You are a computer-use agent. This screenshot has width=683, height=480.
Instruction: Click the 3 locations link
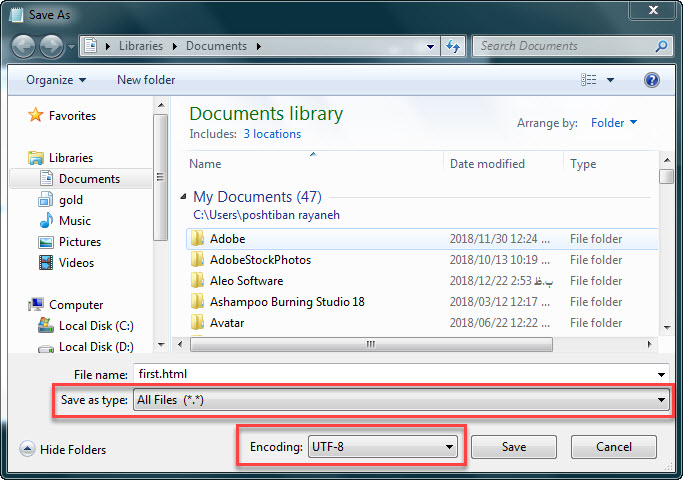click(272, 134)
